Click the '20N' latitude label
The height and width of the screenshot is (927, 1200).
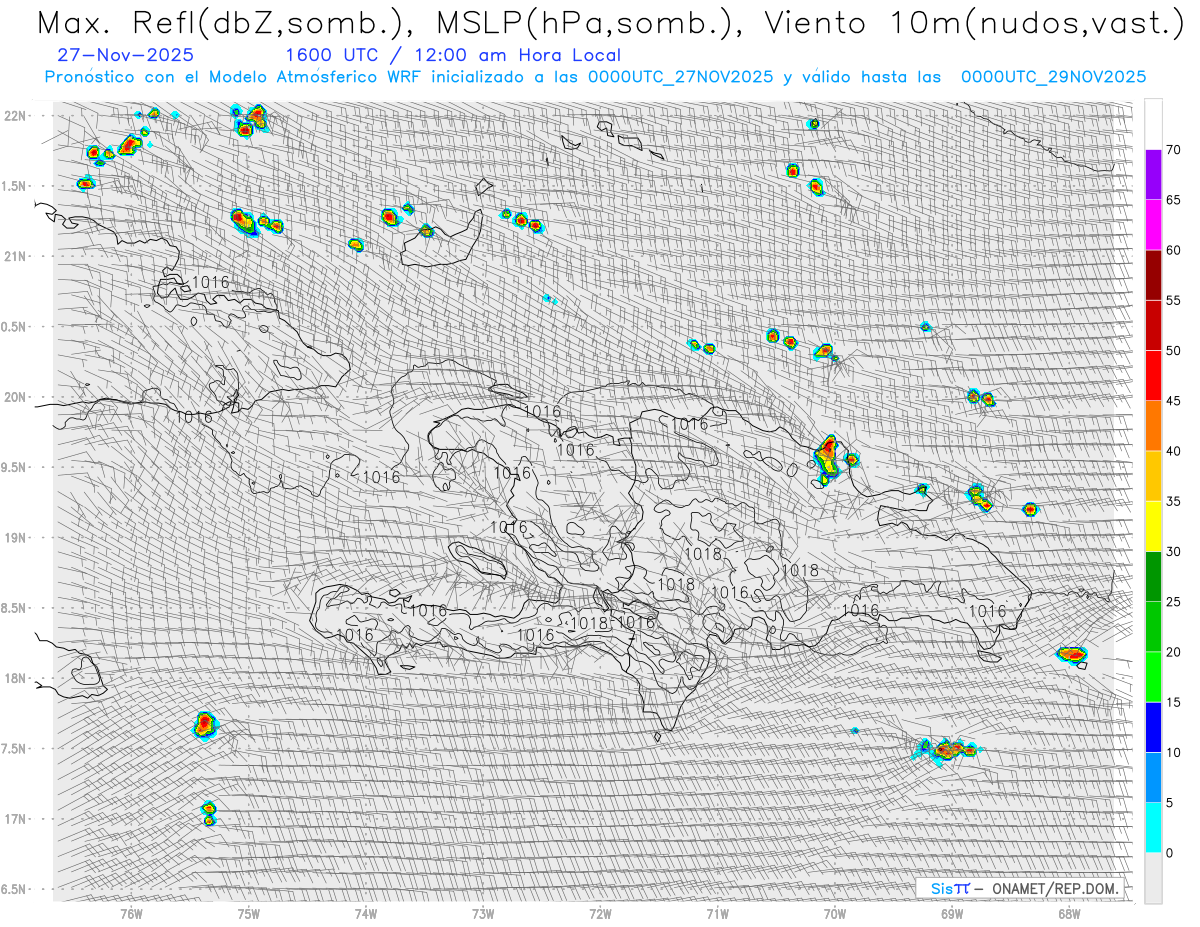point(15,397)
